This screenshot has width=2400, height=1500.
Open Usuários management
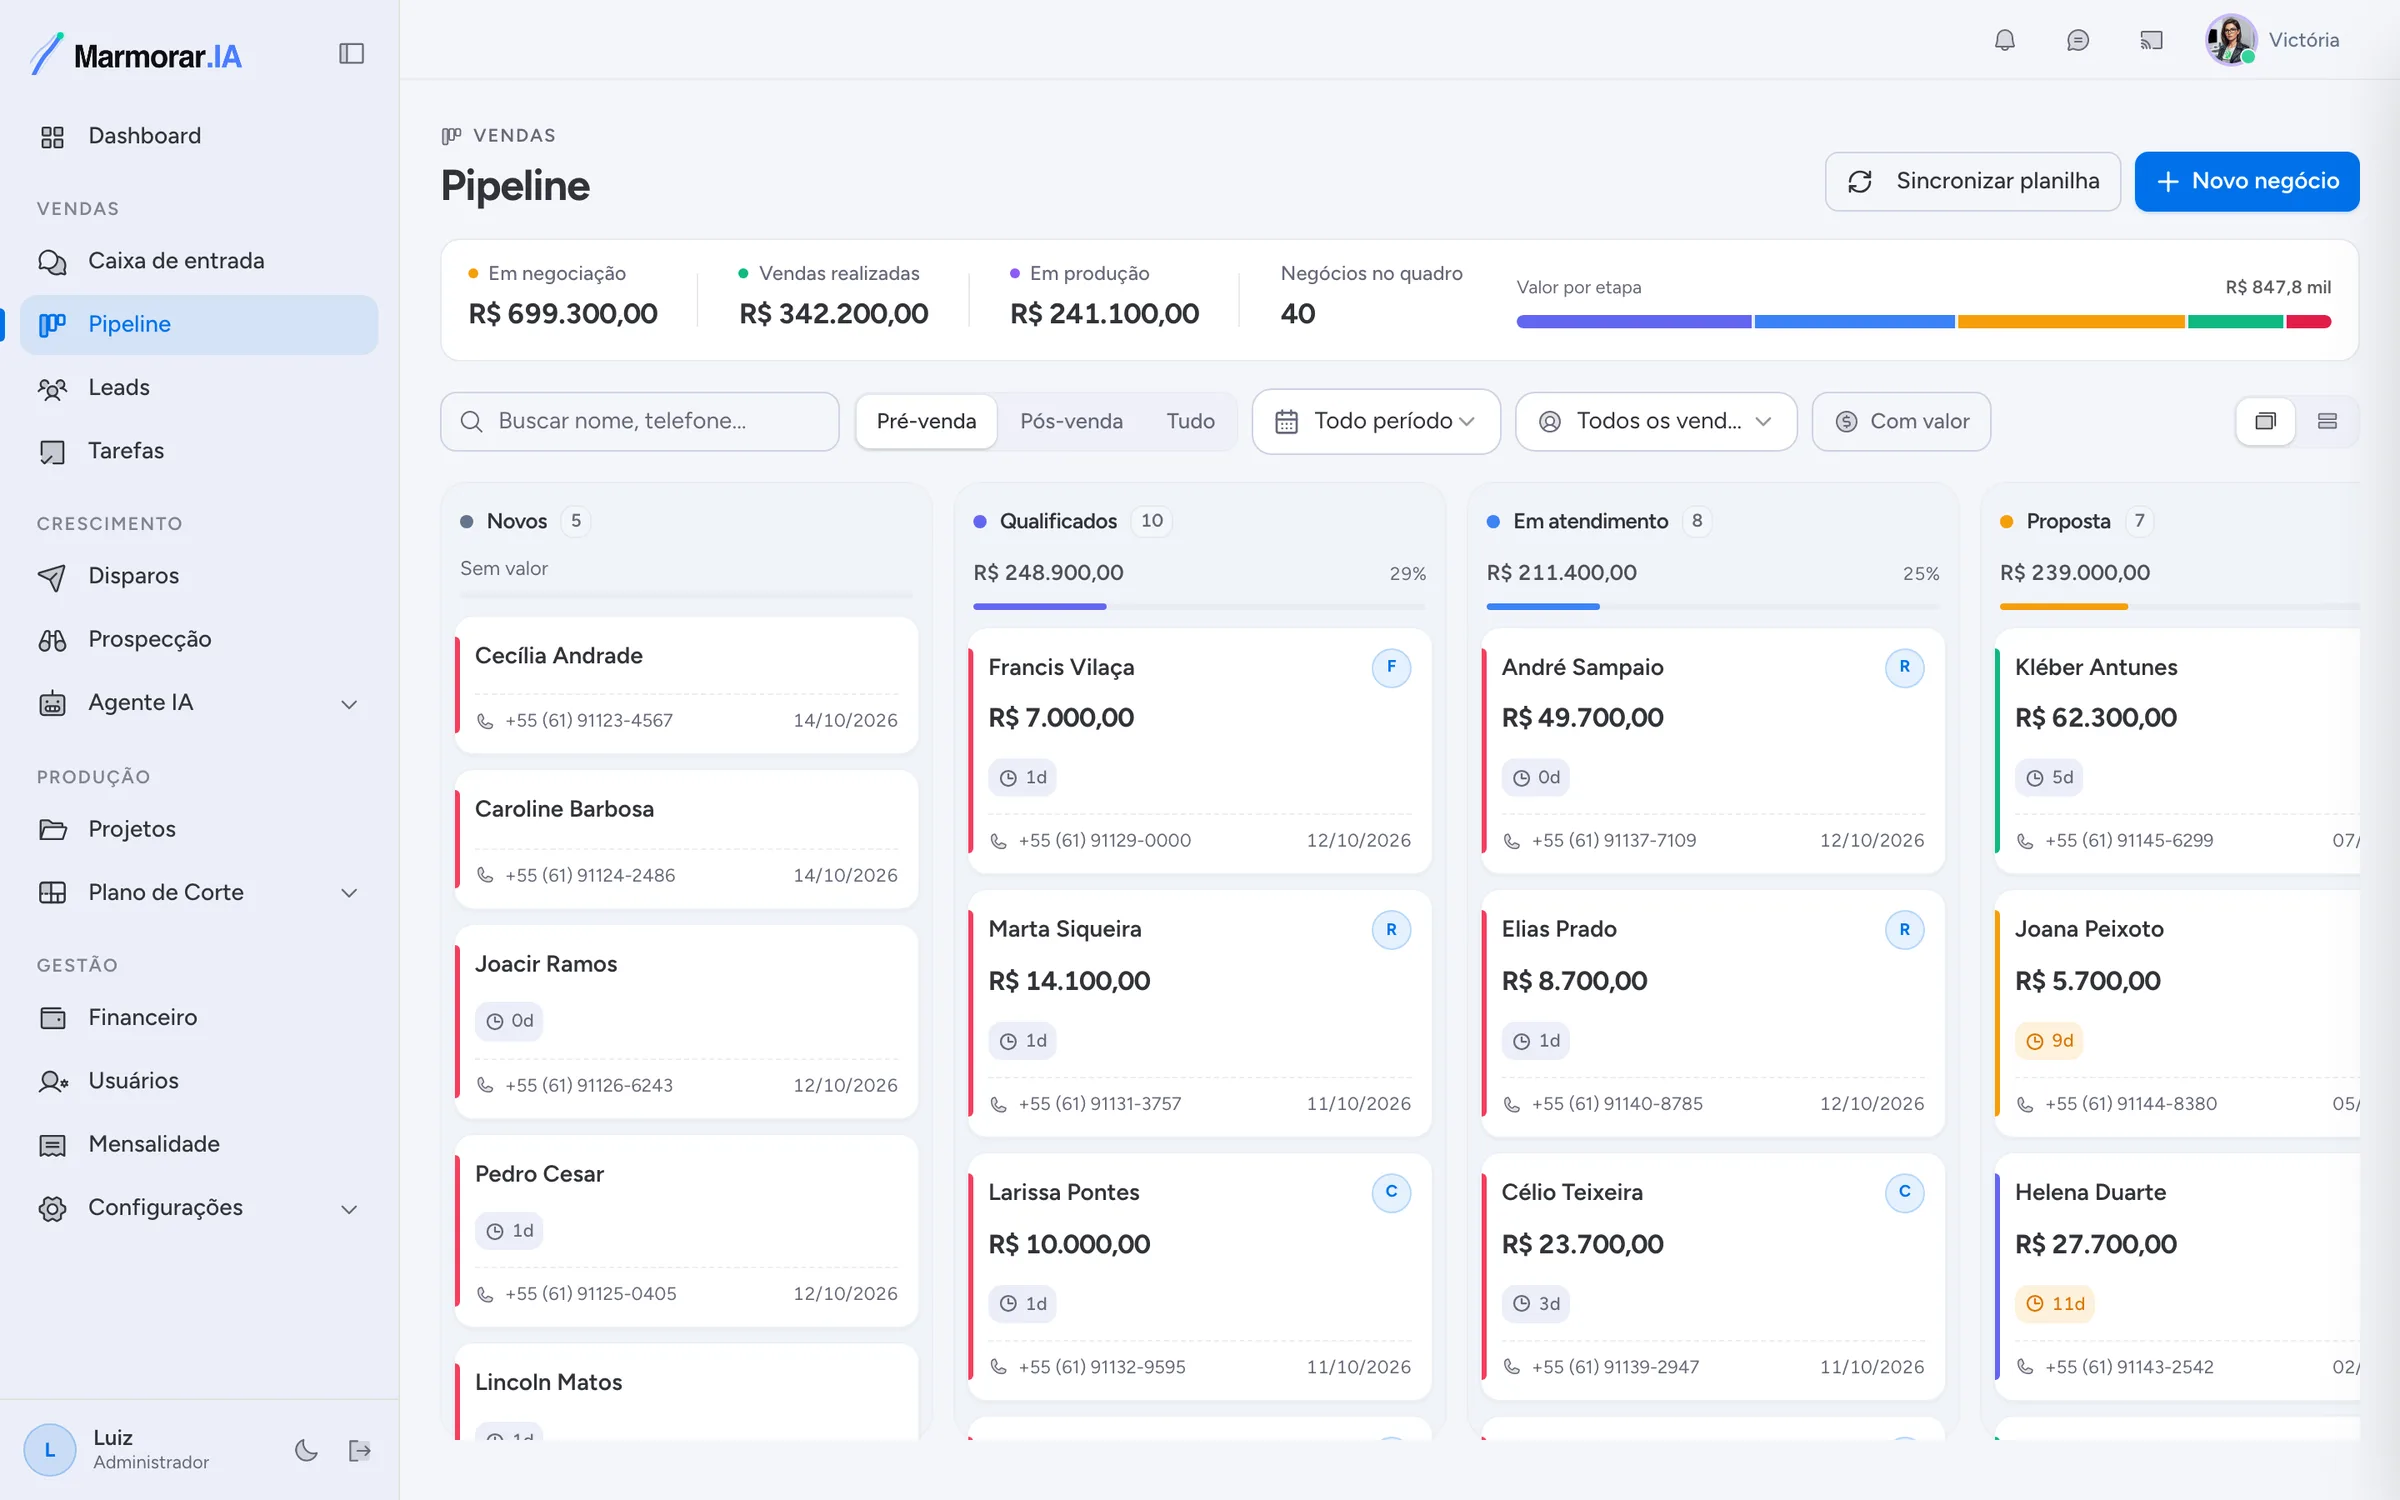tap(199, 1081)
